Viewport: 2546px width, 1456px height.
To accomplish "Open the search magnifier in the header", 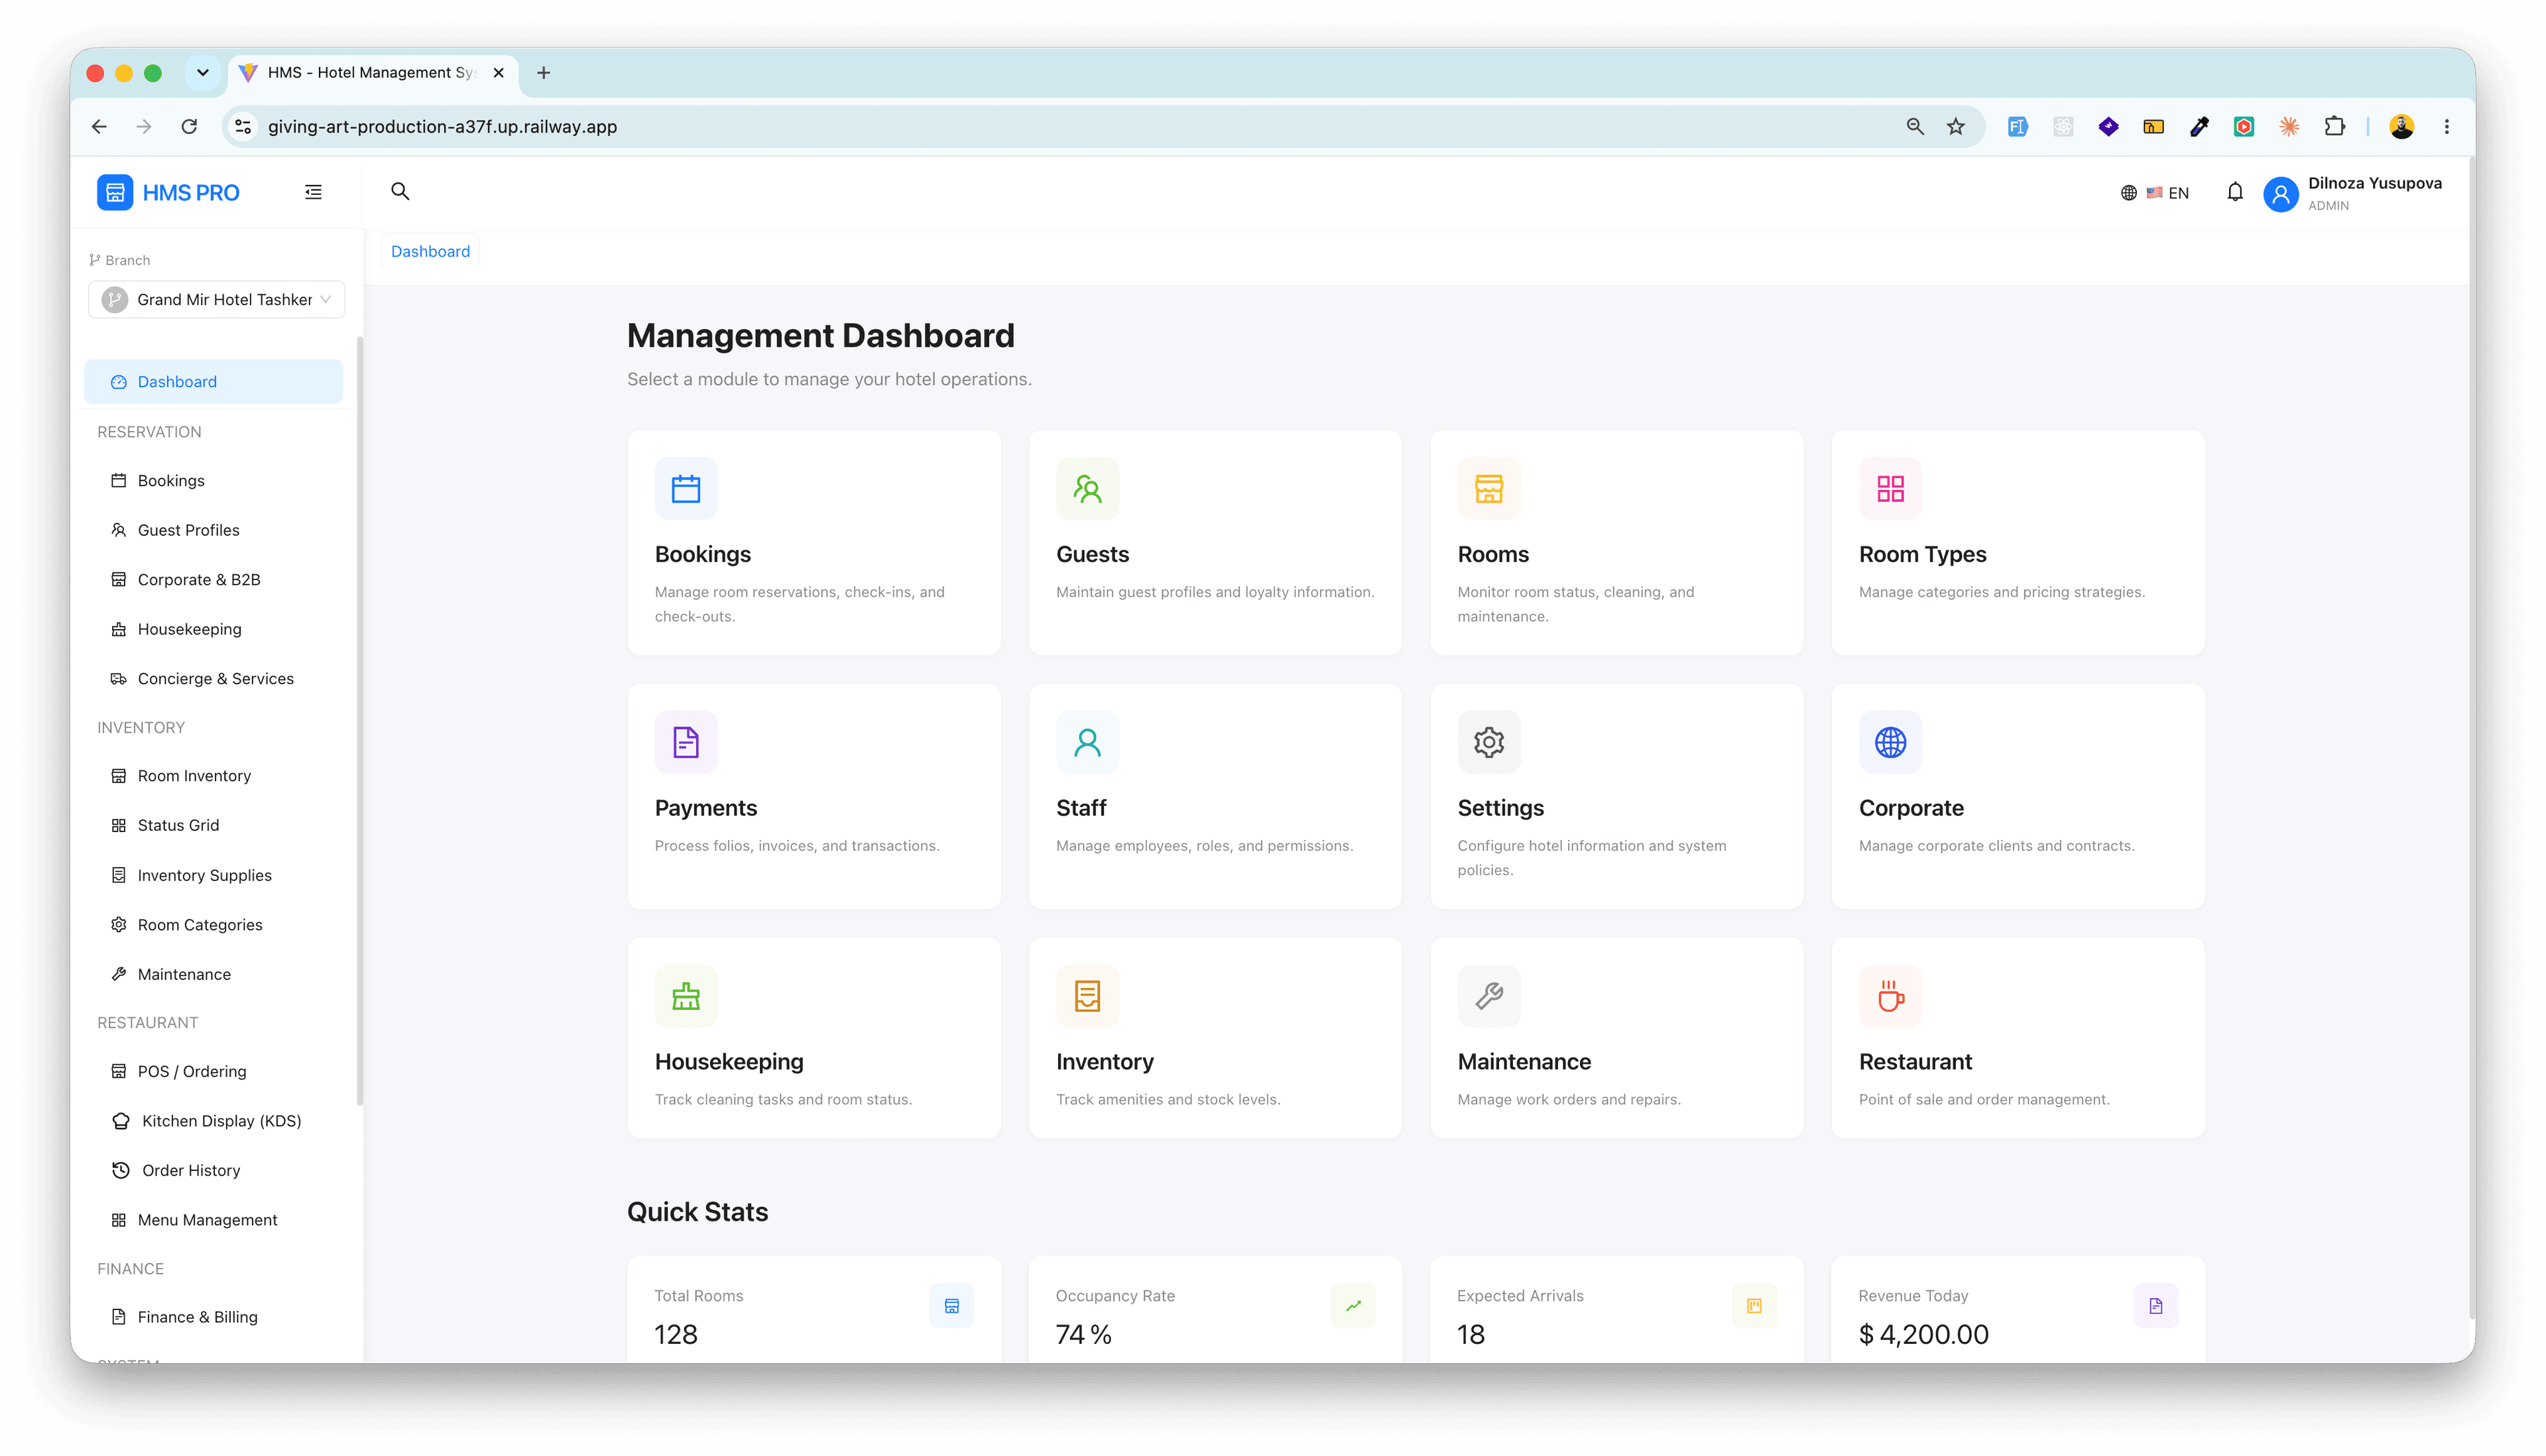I will pos(400,191).
